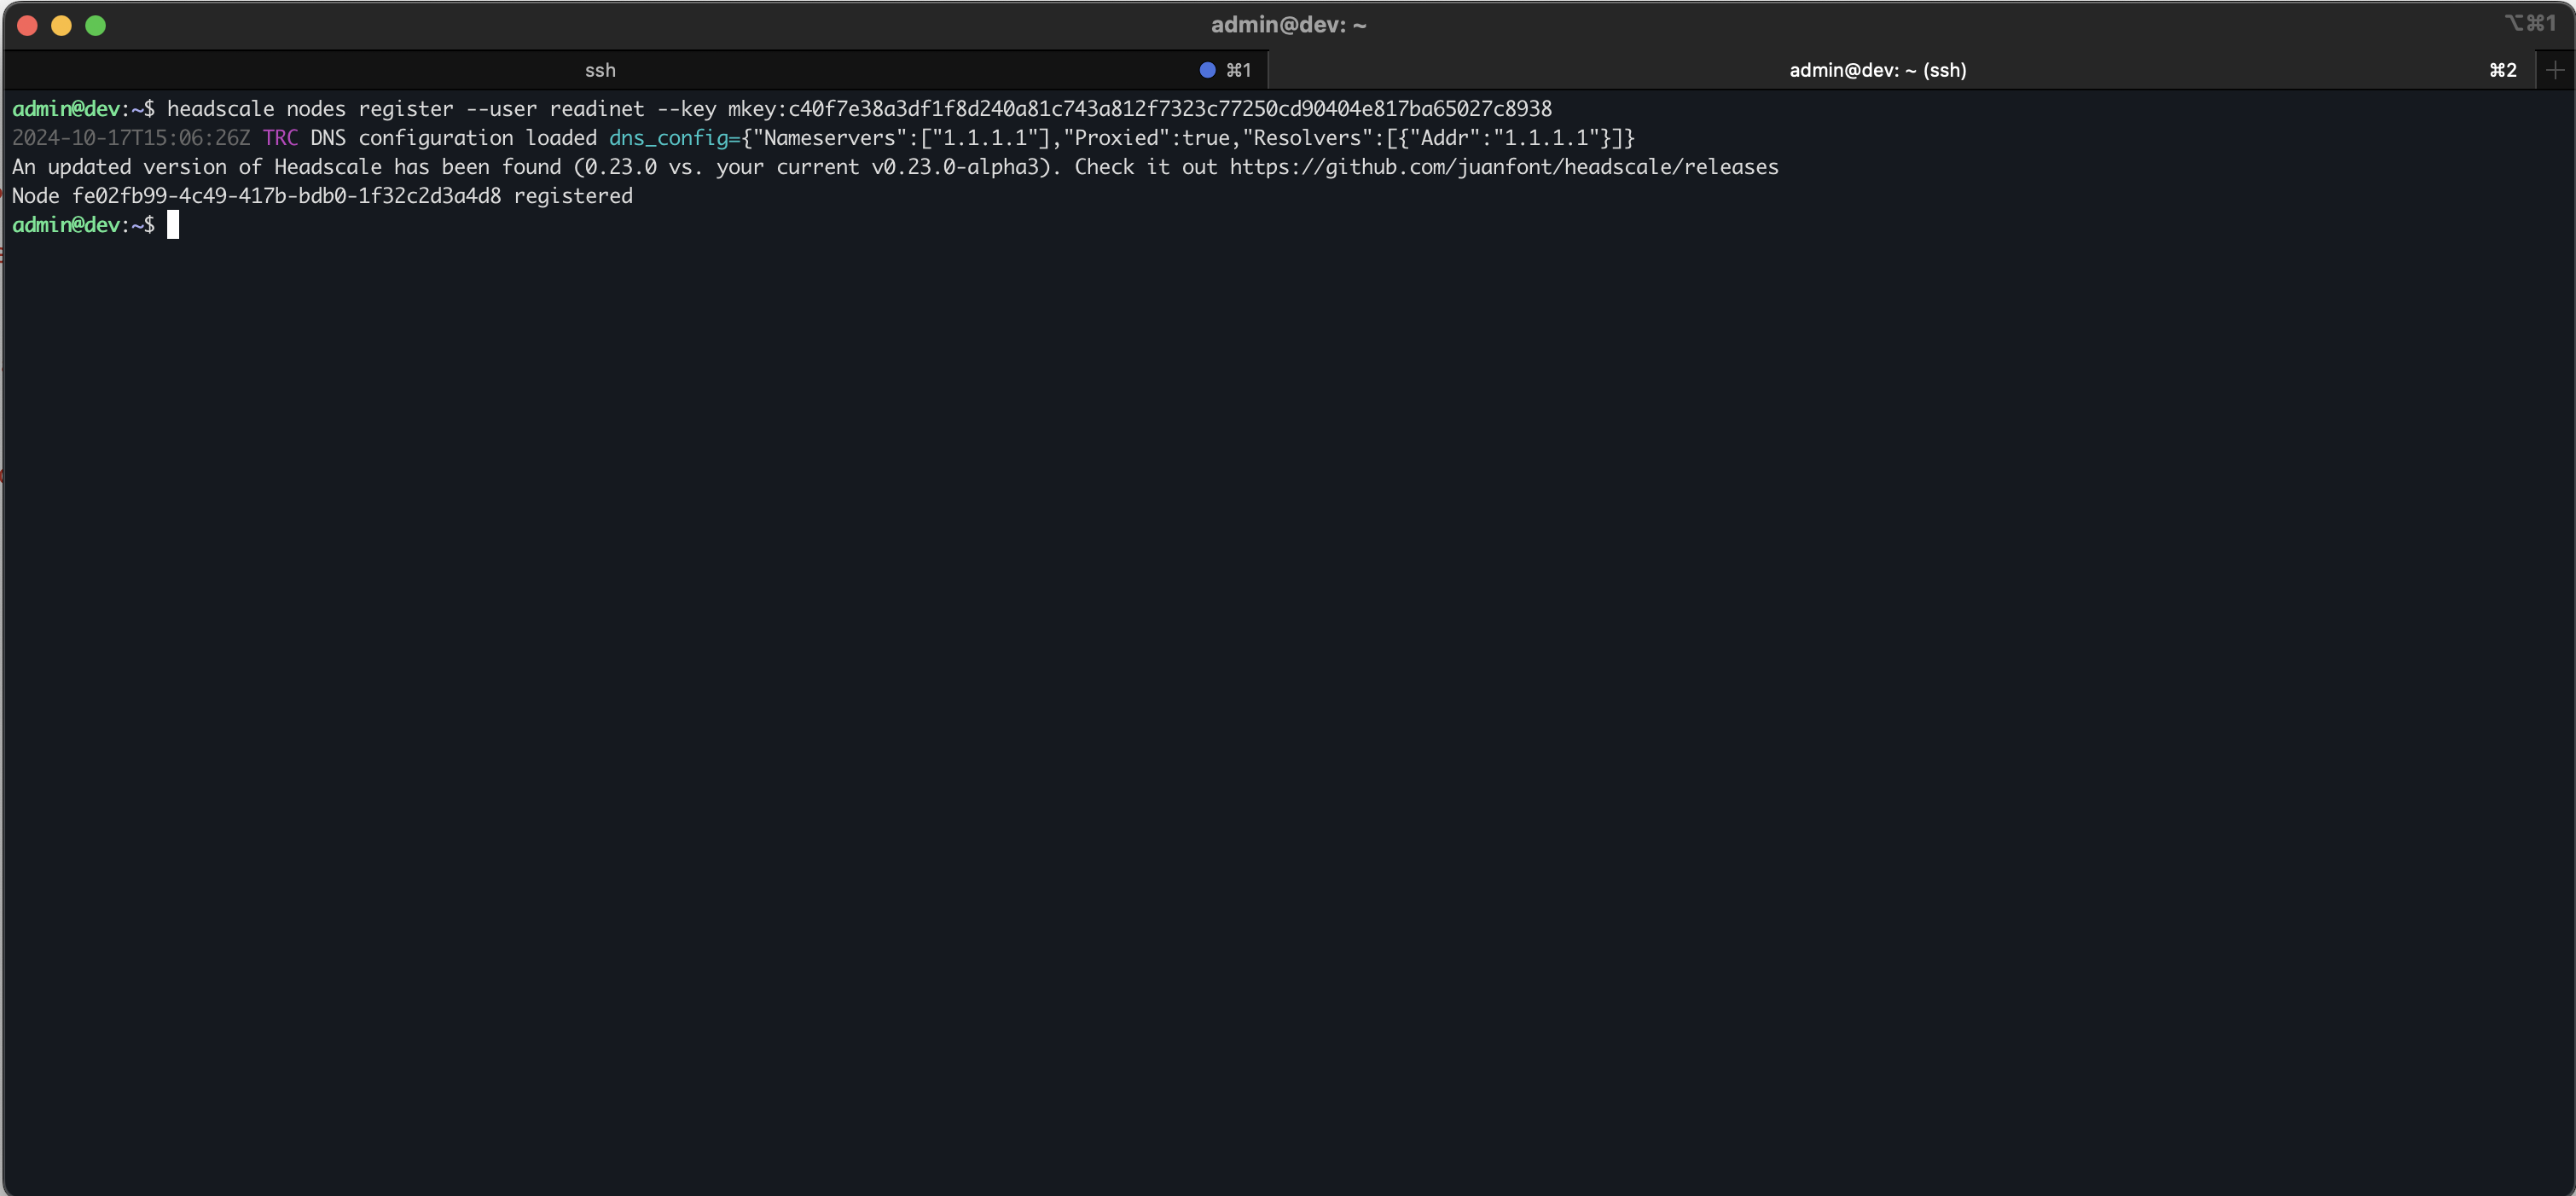Click the node ID fe02fb99-4c49-417b-bdb0-1f32c2d3a4d8
The width and height of the screenshot is (2576, 1196).
click(286, 196)
